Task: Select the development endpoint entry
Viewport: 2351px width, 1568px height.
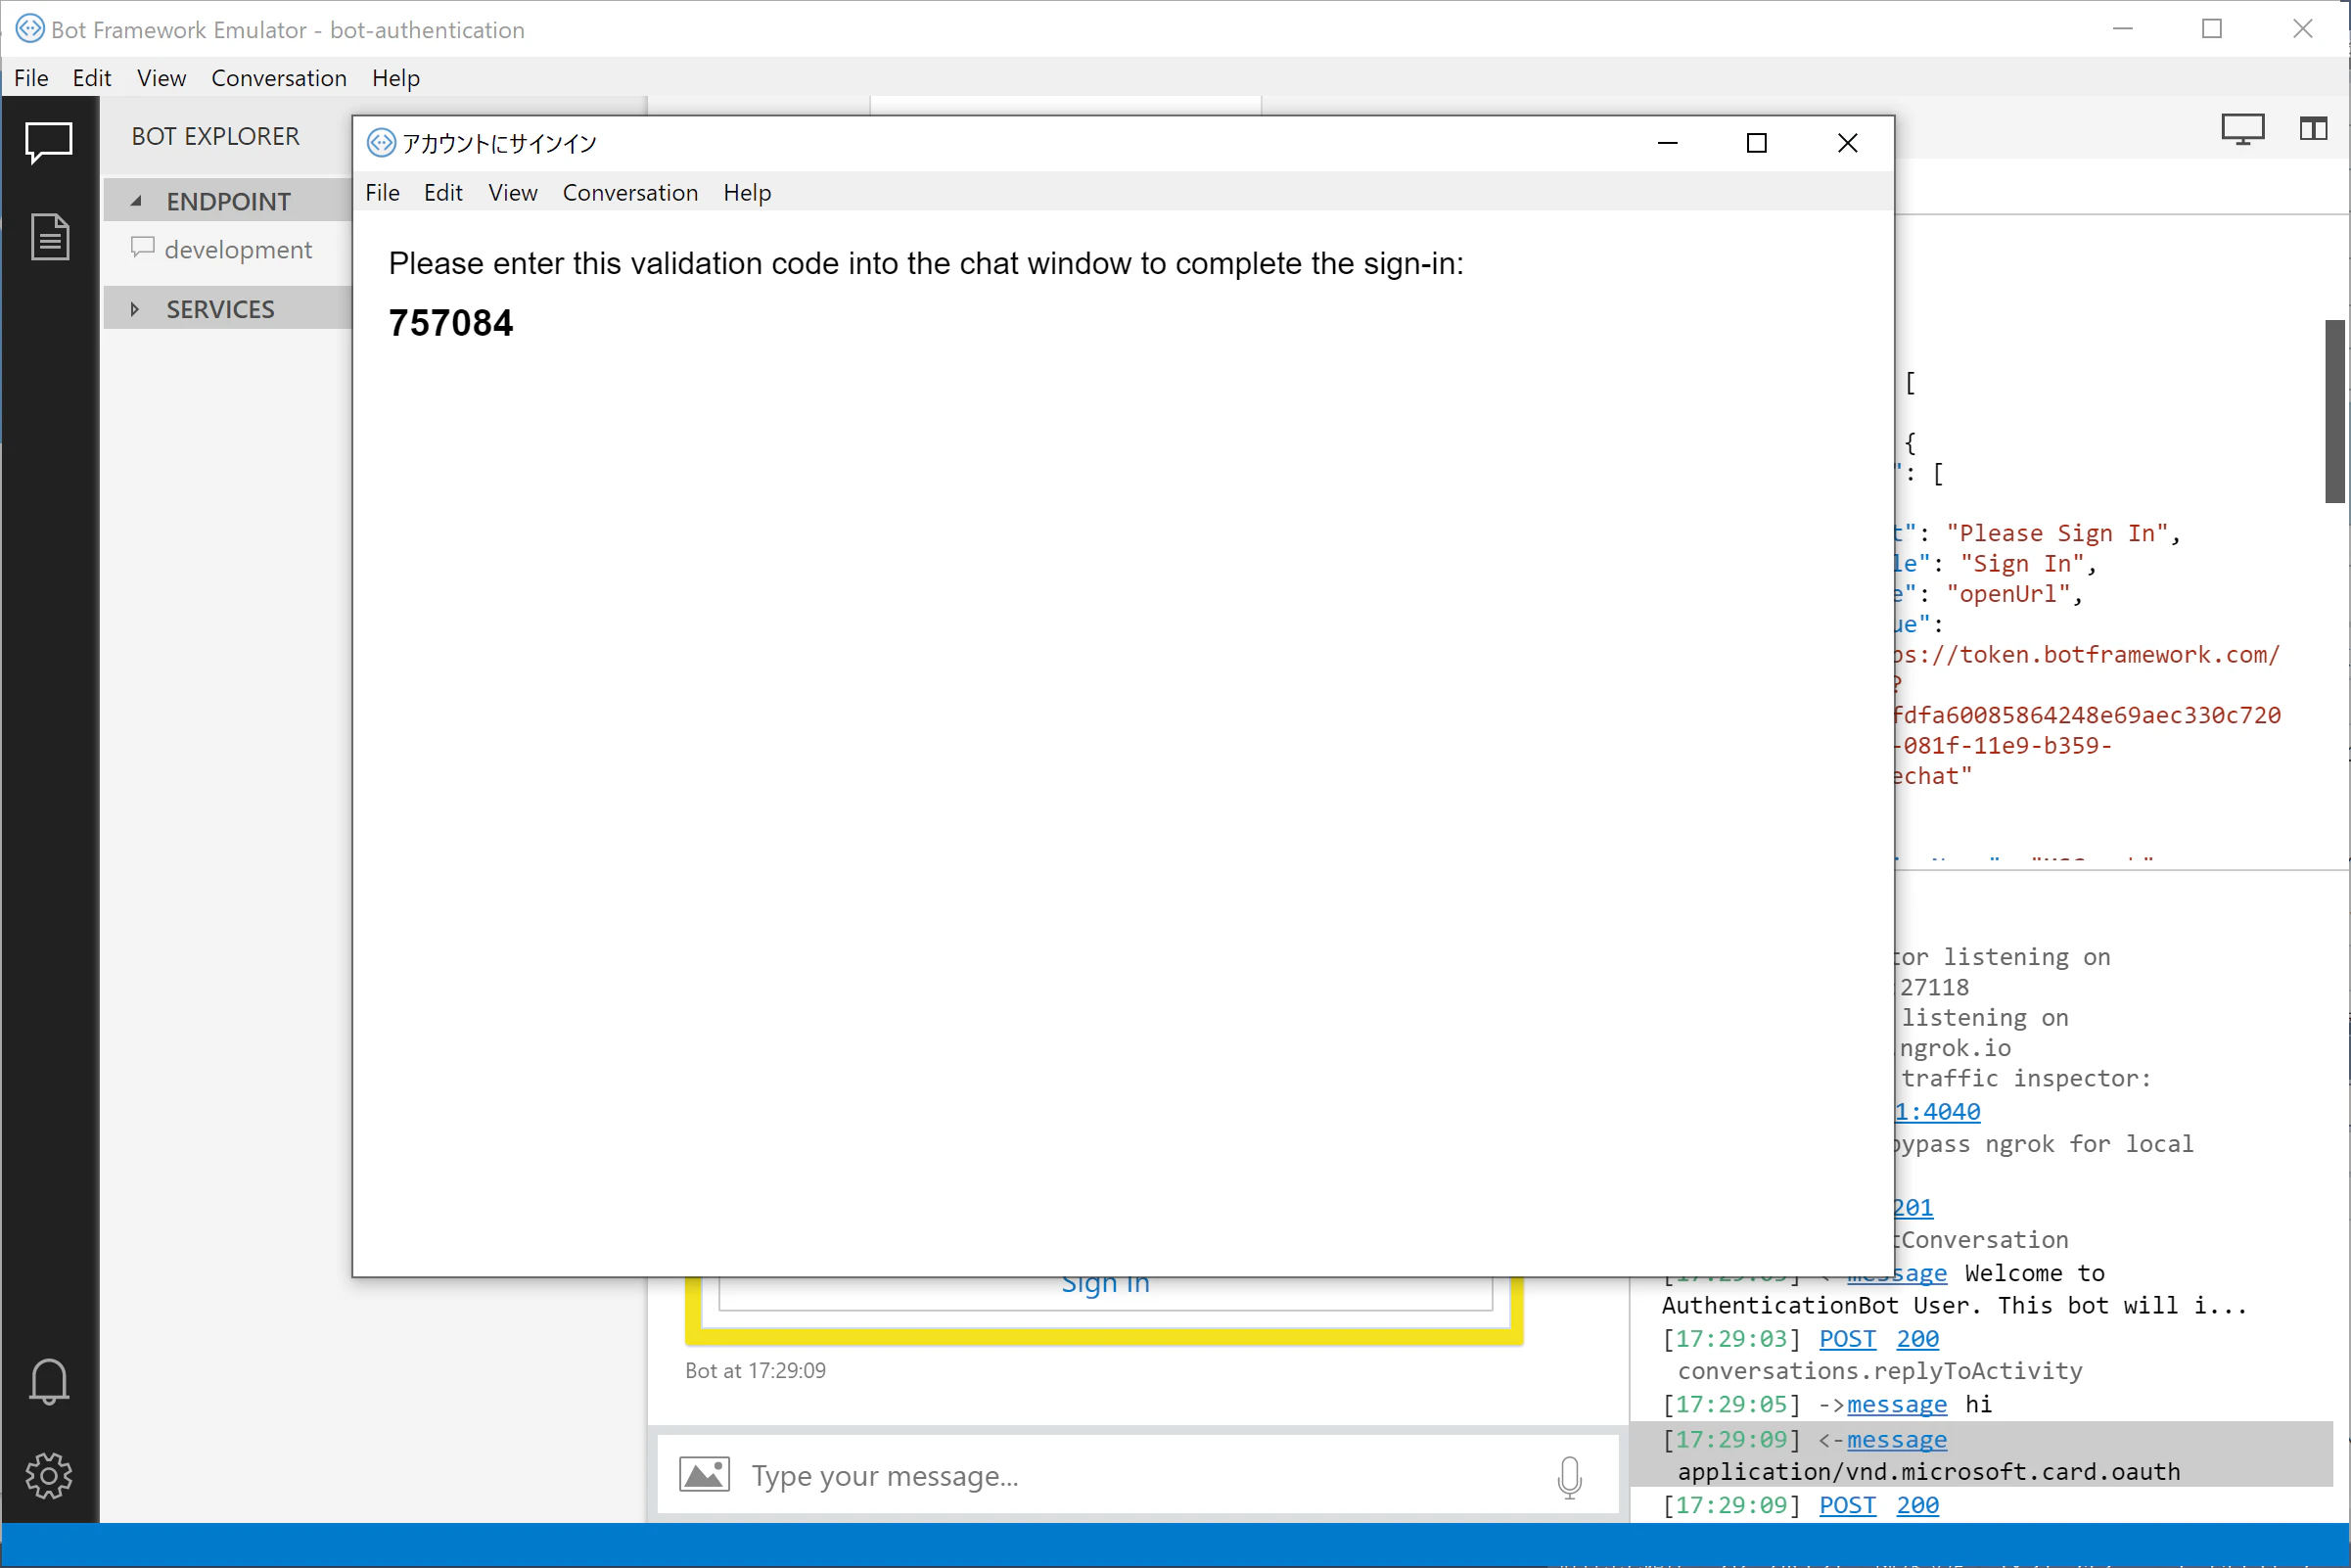Action: (x=228, y=249)
